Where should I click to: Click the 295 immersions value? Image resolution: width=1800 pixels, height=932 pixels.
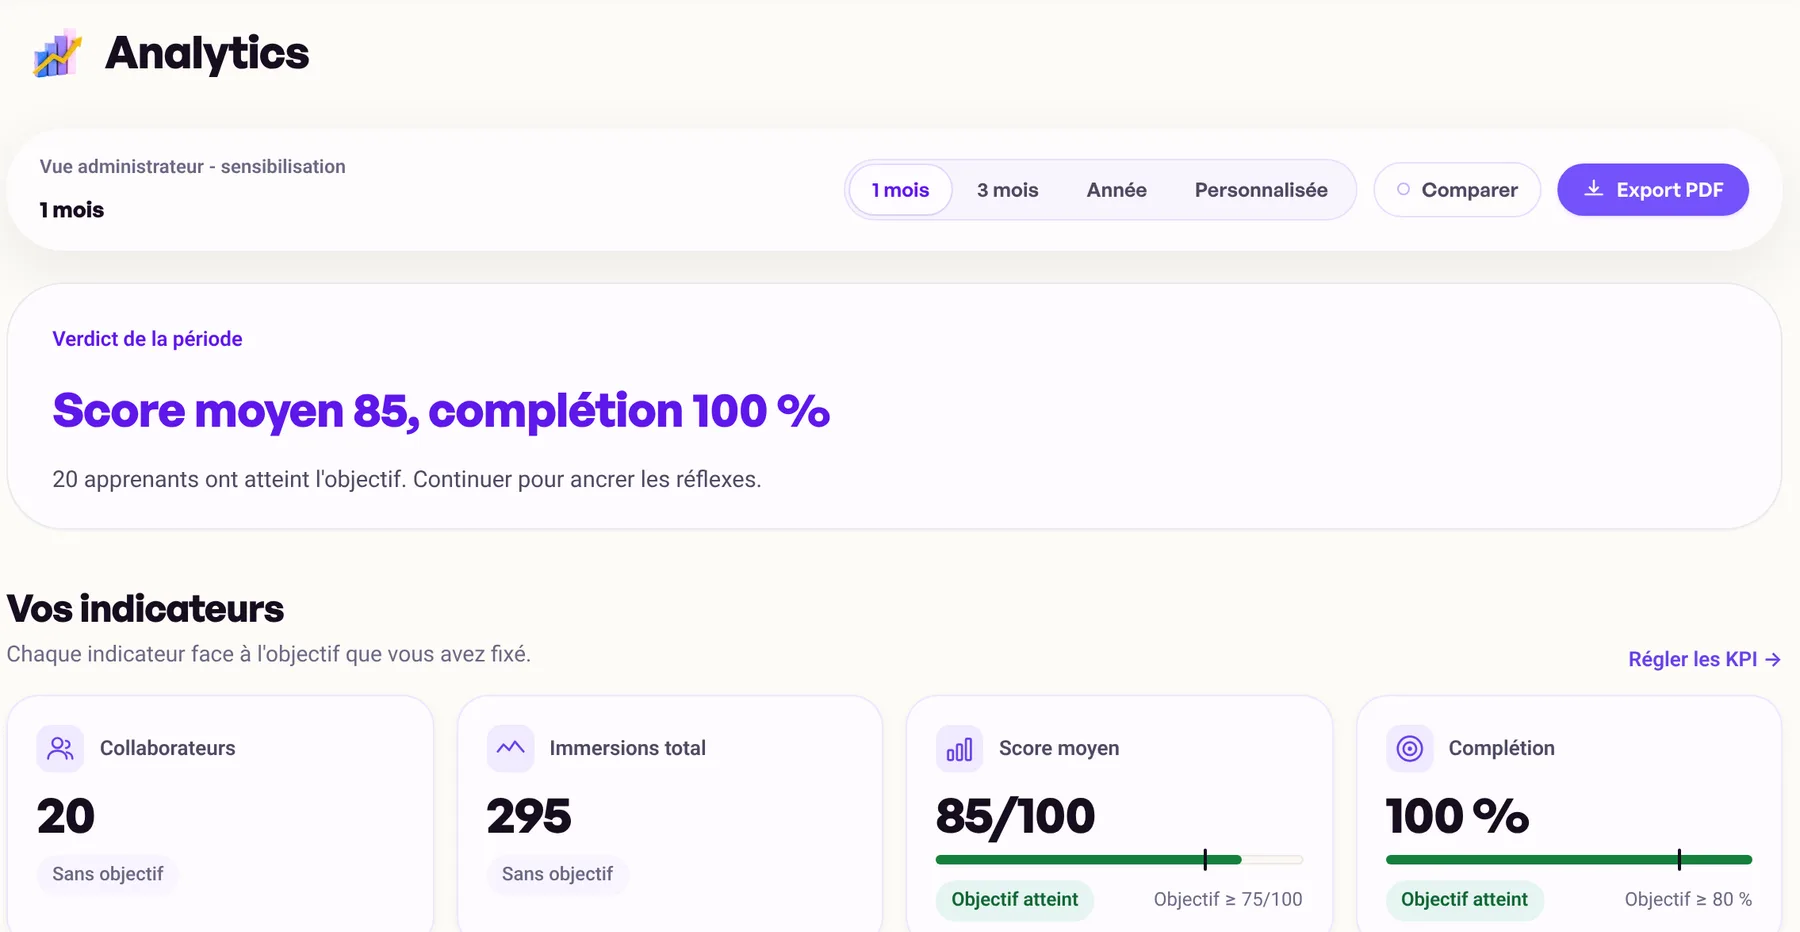click(529, 816)
